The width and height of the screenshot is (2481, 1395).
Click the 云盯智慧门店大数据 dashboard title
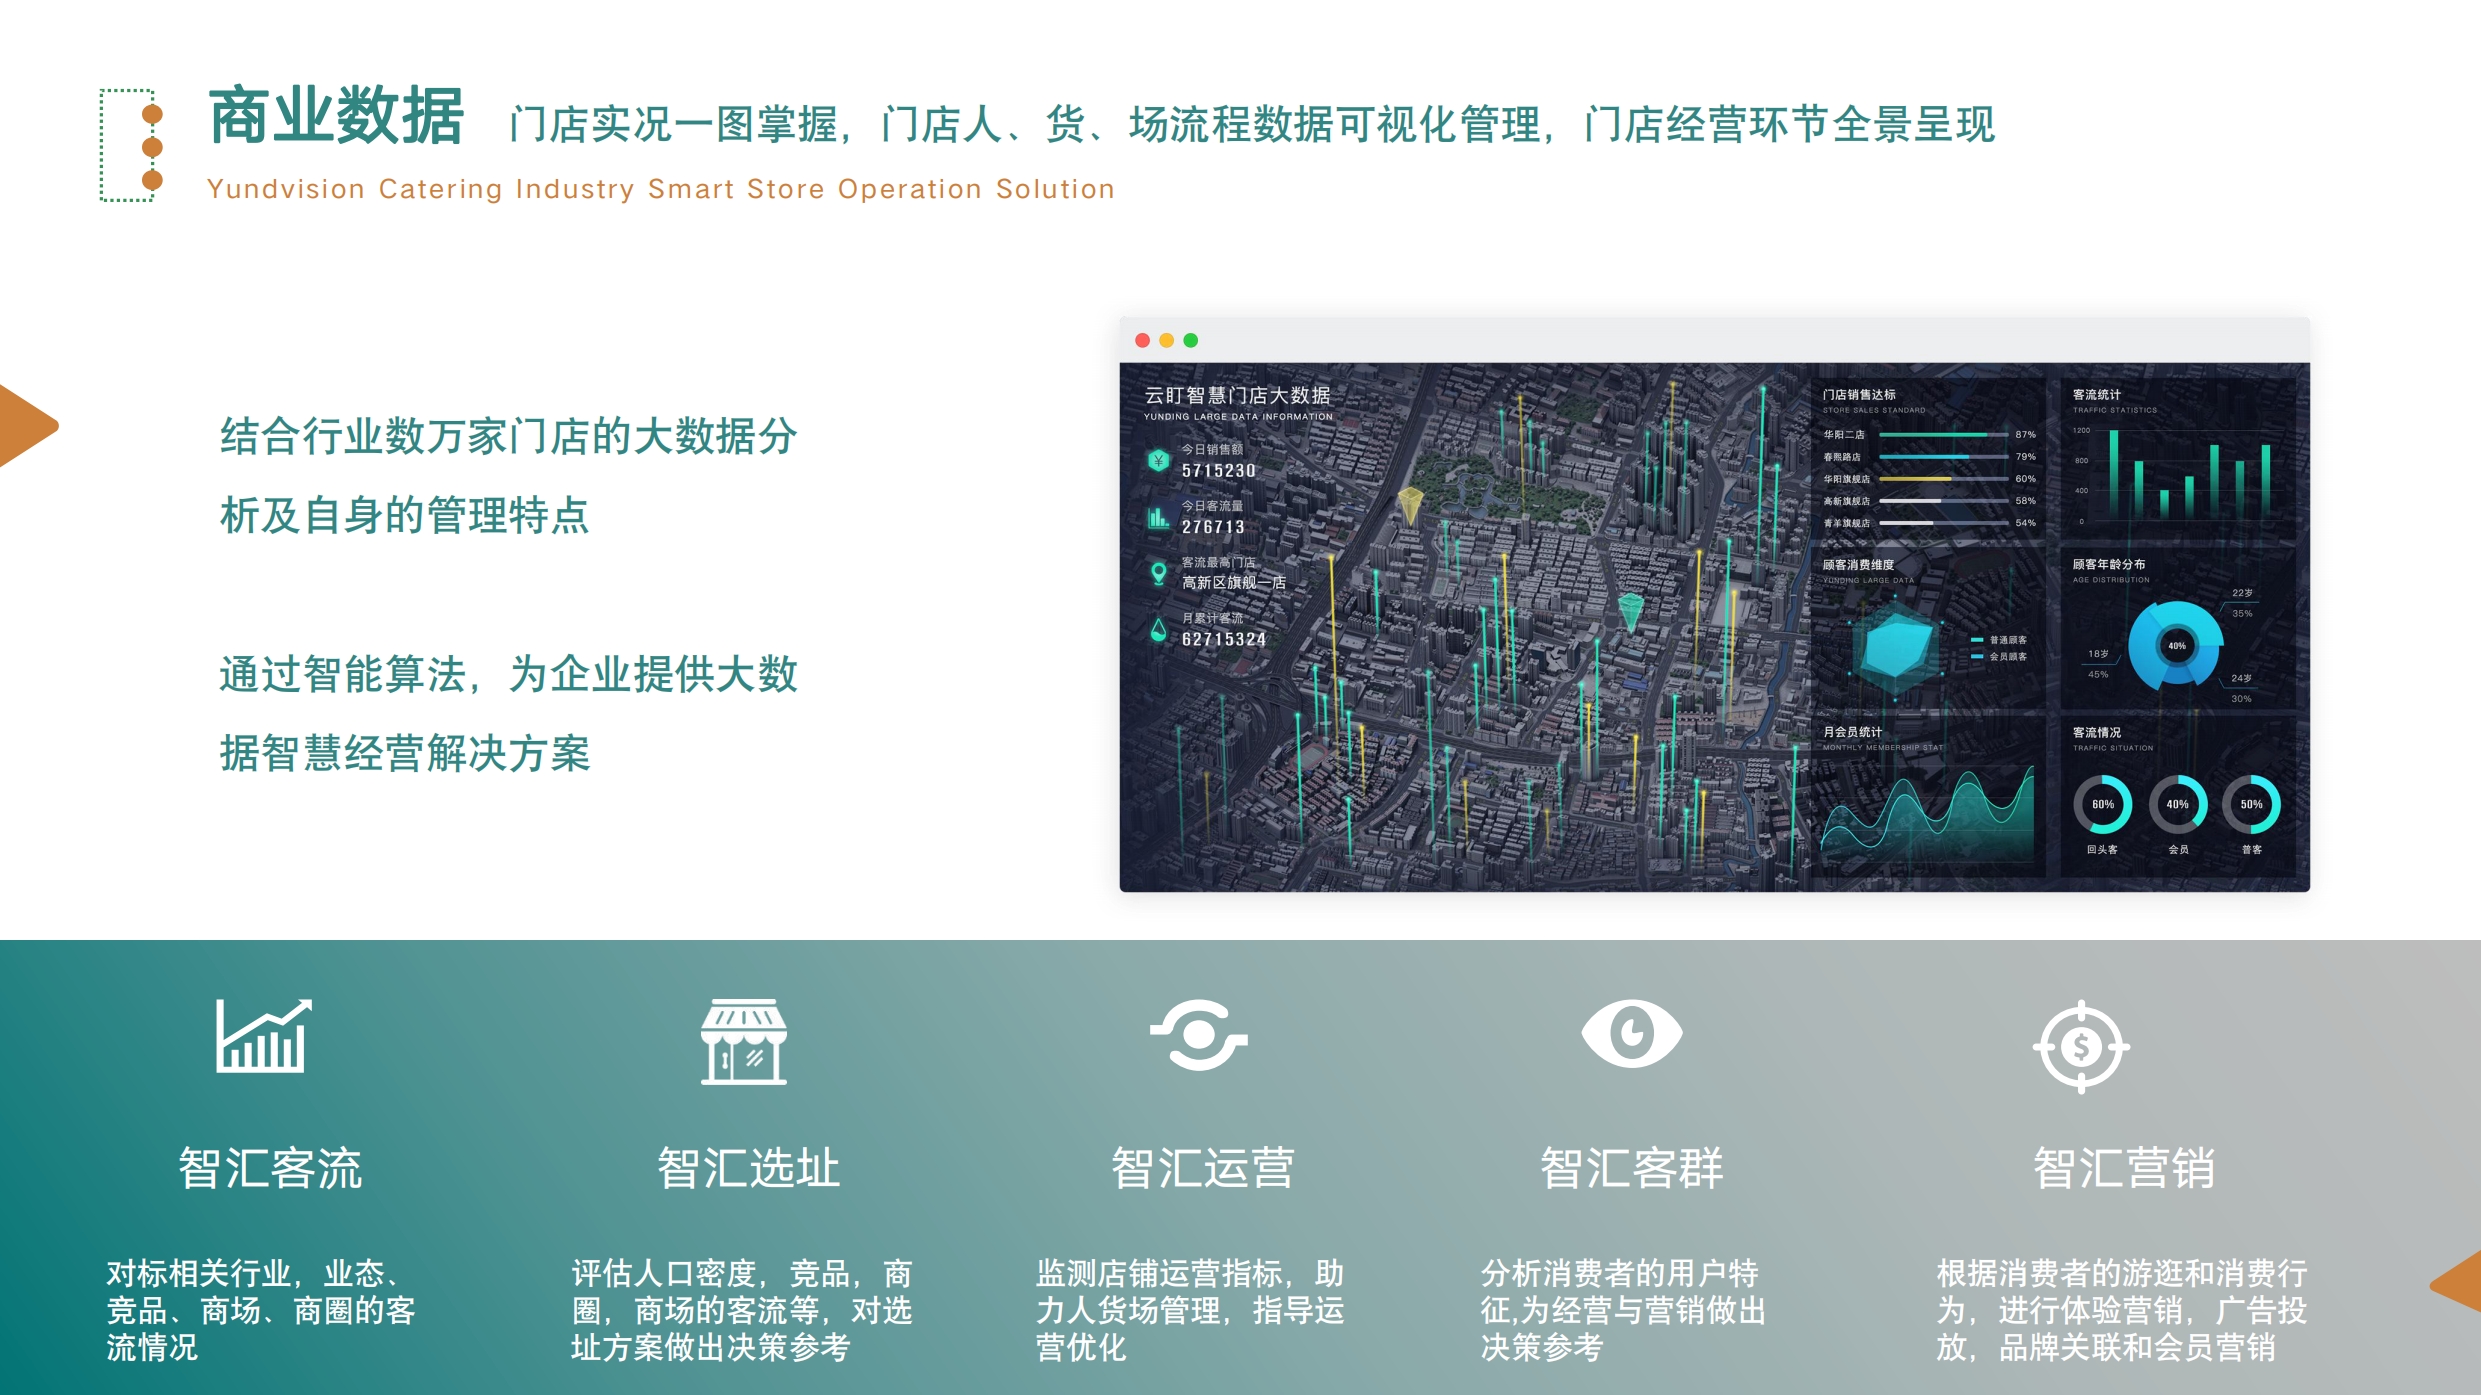[x=1238, y=395]
